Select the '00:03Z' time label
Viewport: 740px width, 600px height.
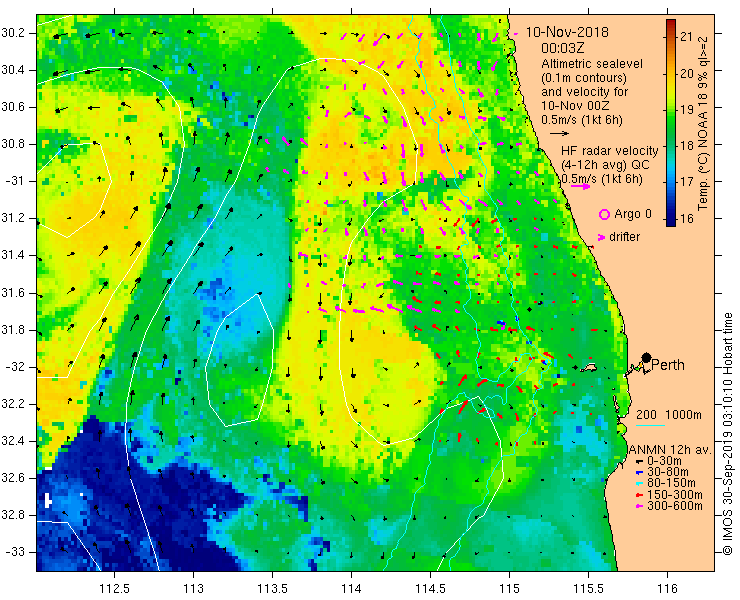(563, 48)
